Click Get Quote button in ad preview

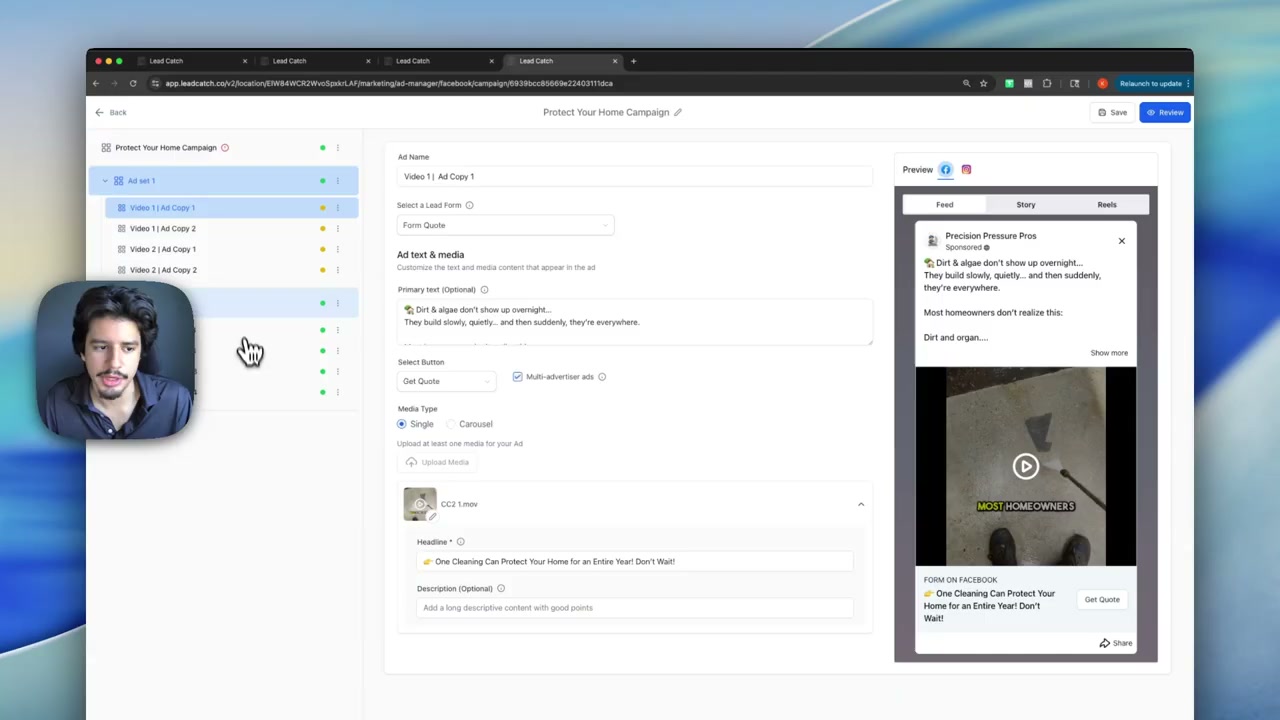coord(1102,600)
